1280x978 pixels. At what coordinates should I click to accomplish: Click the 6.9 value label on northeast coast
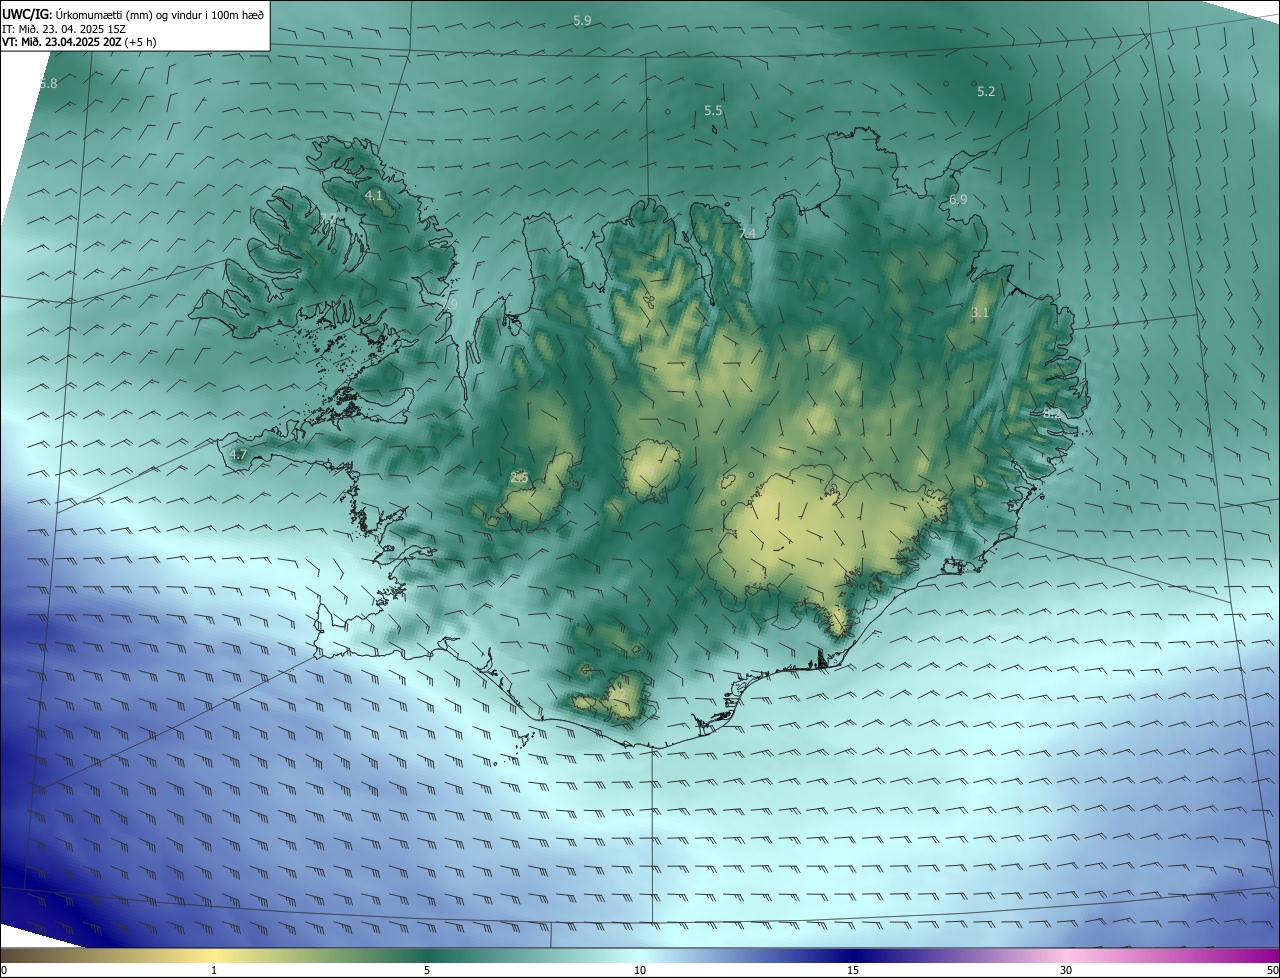pyautogui.click(x=958, y=201)
